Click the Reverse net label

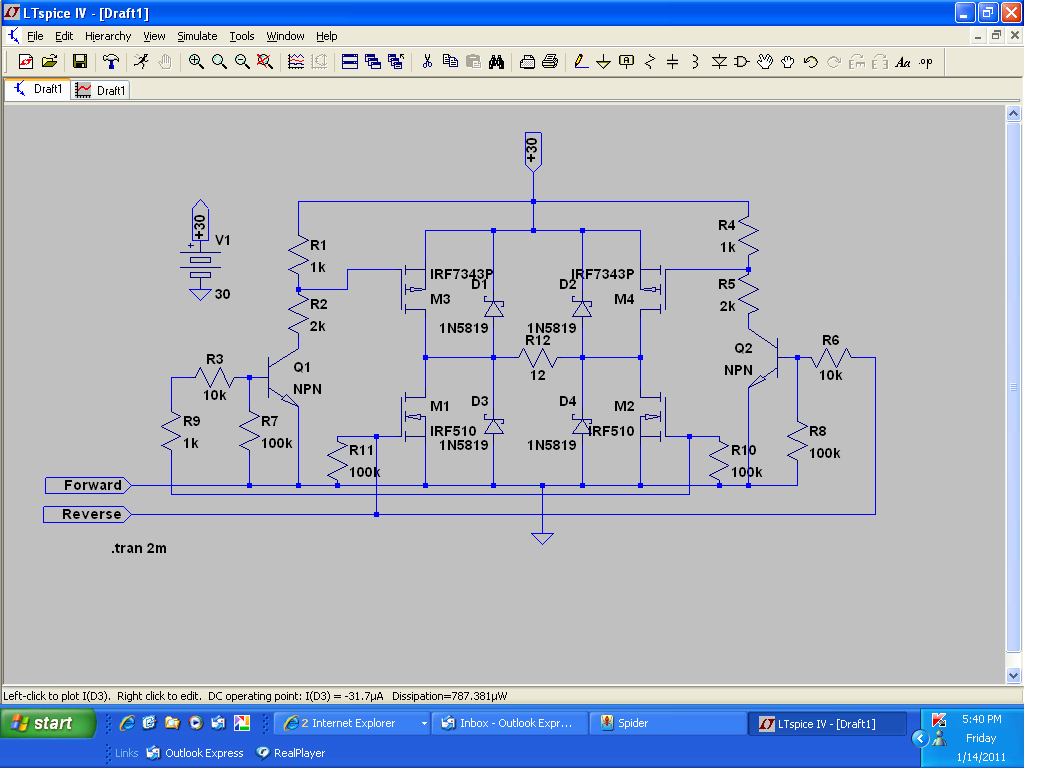[87, 514]
